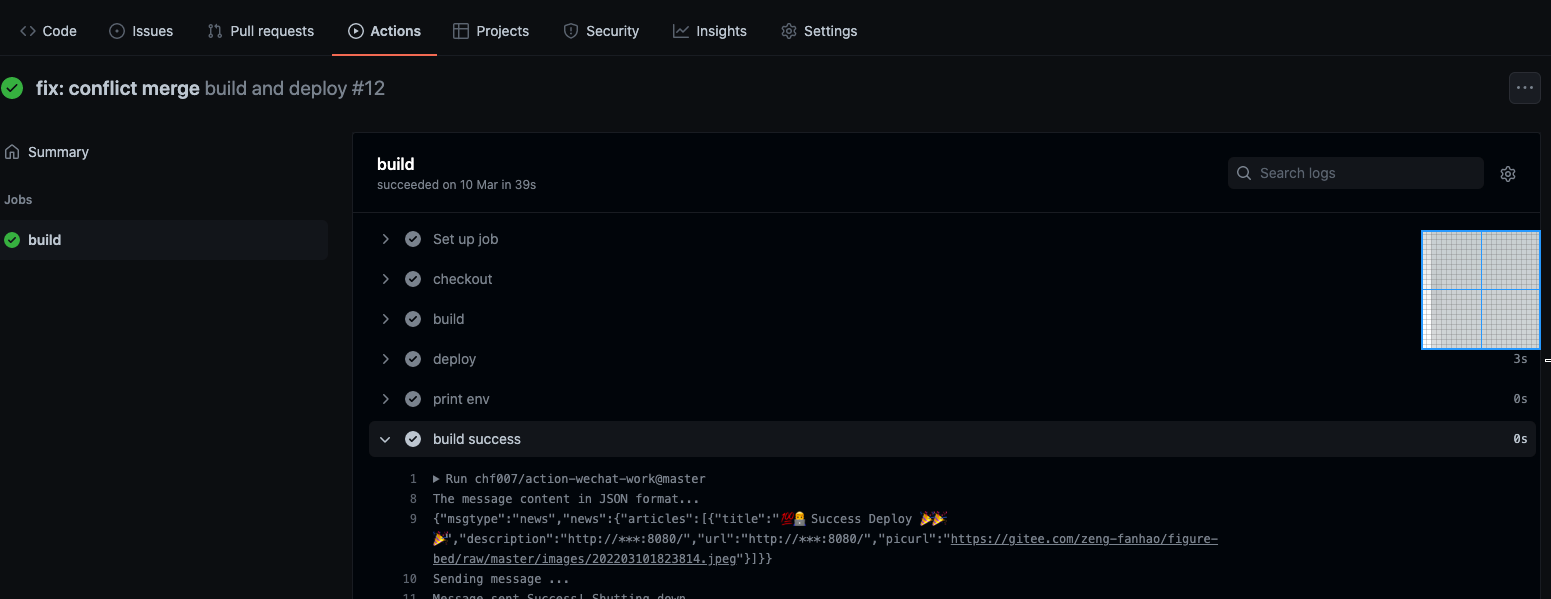
Task: Expand the deploy step
Action: tap(385, 359)
